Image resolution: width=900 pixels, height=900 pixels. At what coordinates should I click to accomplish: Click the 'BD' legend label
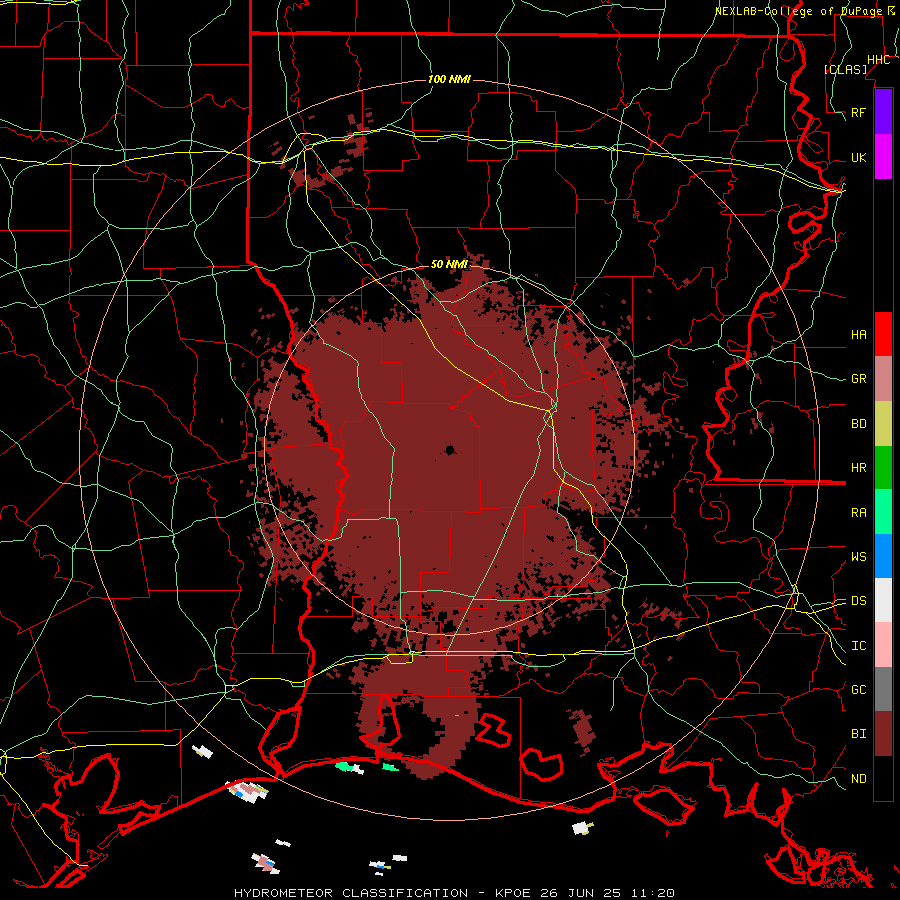click(x=859, y=424)
